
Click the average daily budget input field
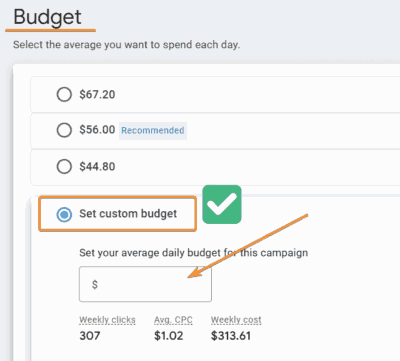[x=145, y=284]
